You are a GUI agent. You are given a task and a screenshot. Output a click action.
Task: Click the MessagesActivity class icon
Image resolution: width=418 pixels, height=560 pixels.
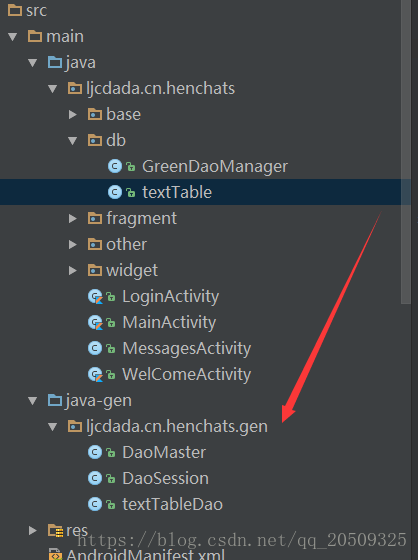[x=95, y=348]
